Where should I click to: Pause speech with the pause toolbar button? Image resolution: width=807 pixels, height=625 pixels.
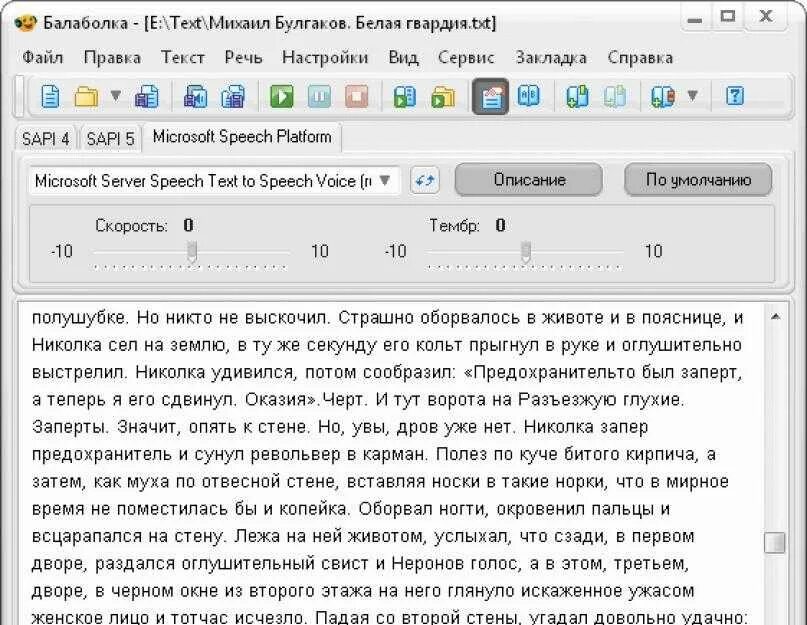coord(319,96)
